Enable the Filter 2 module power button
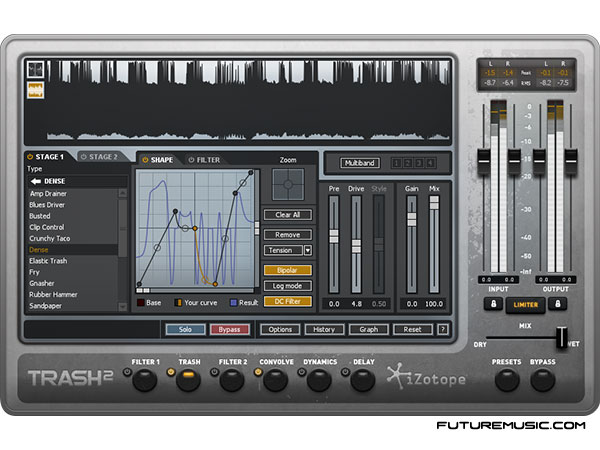 [214, 372]
